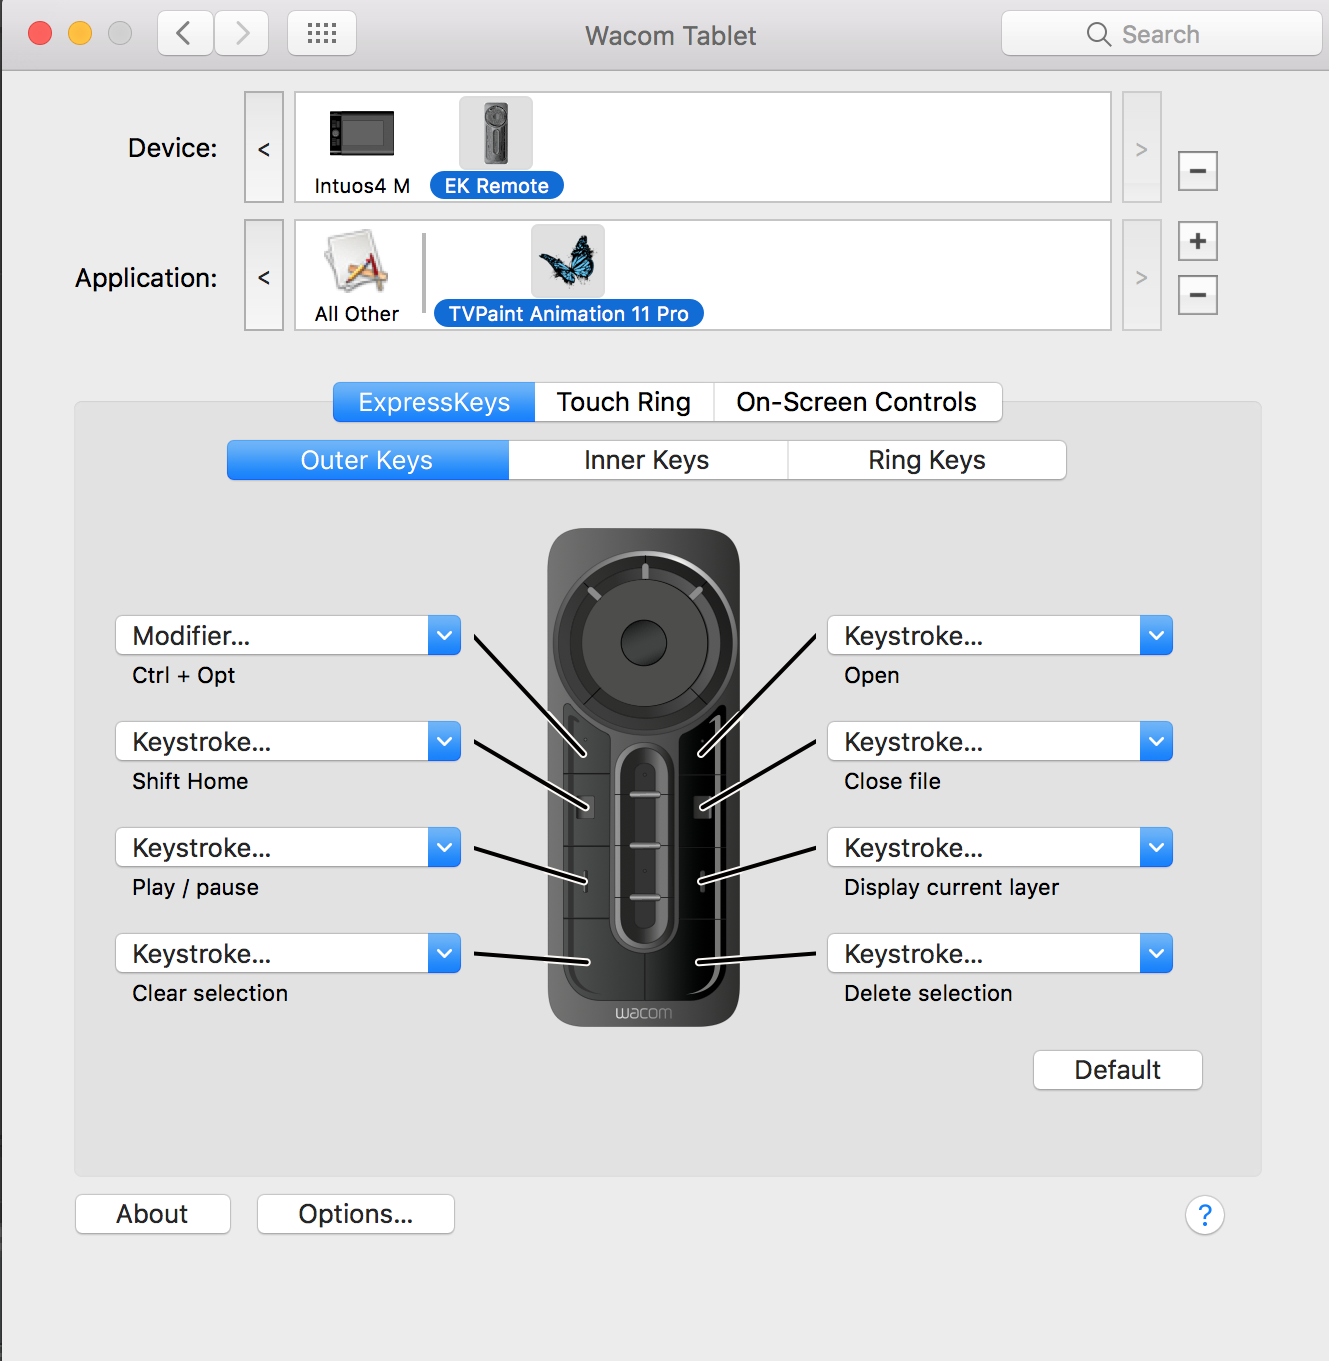This screenshot has width=1329, height=1361.
Task: Select the EK Remote device icon
Action: [x=496, y=133]
